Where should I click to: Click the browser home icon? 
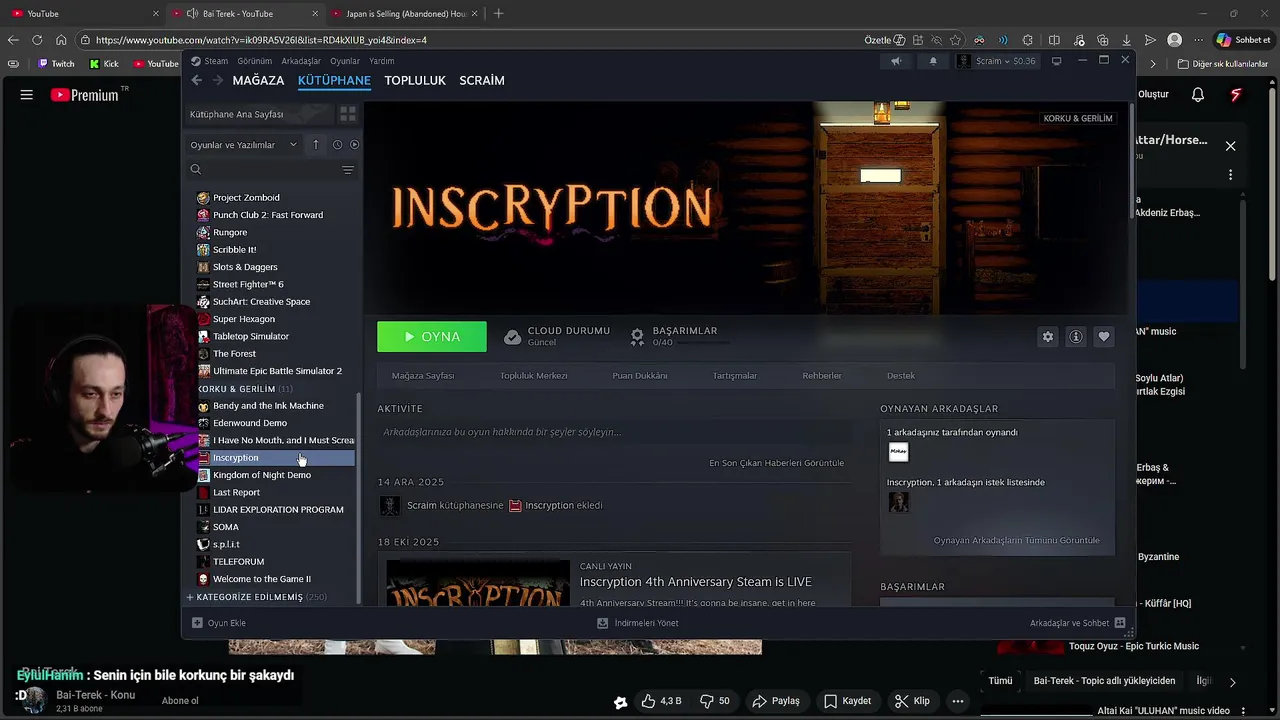[61, 40]
